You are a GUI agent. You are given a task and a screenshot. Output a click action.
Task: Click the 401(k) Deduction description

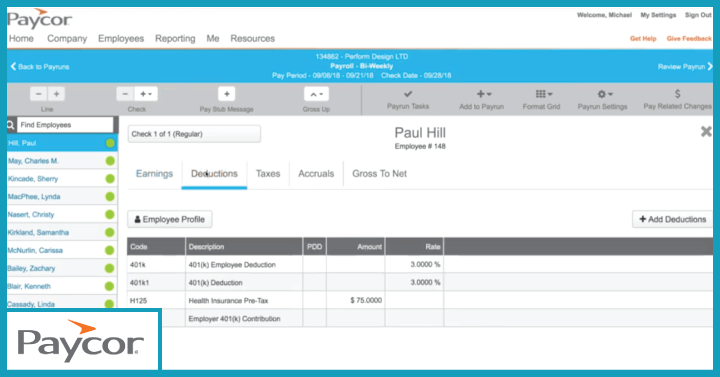click(x=215, y=283)
